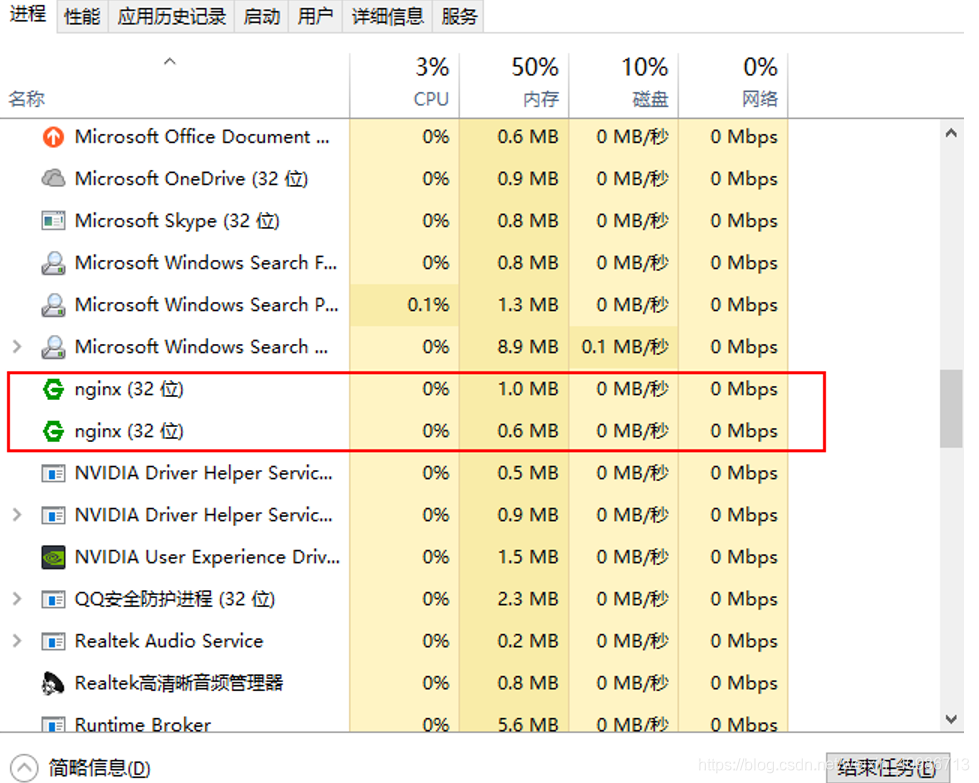Screen dimensions: 979x783
Task: Click the NVIDIA User Experience Driver icon
Action: [x=53, y=557]
